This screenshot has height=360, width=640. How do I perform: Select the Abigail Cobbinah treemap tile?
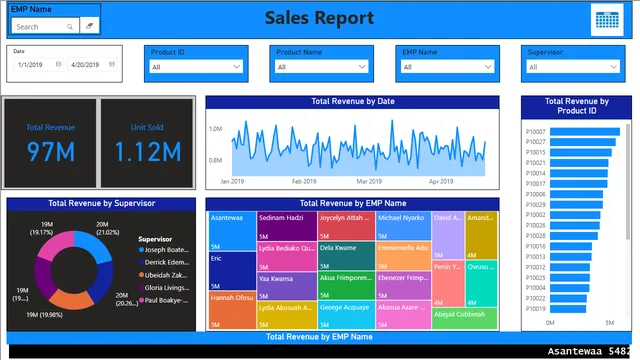464,318
